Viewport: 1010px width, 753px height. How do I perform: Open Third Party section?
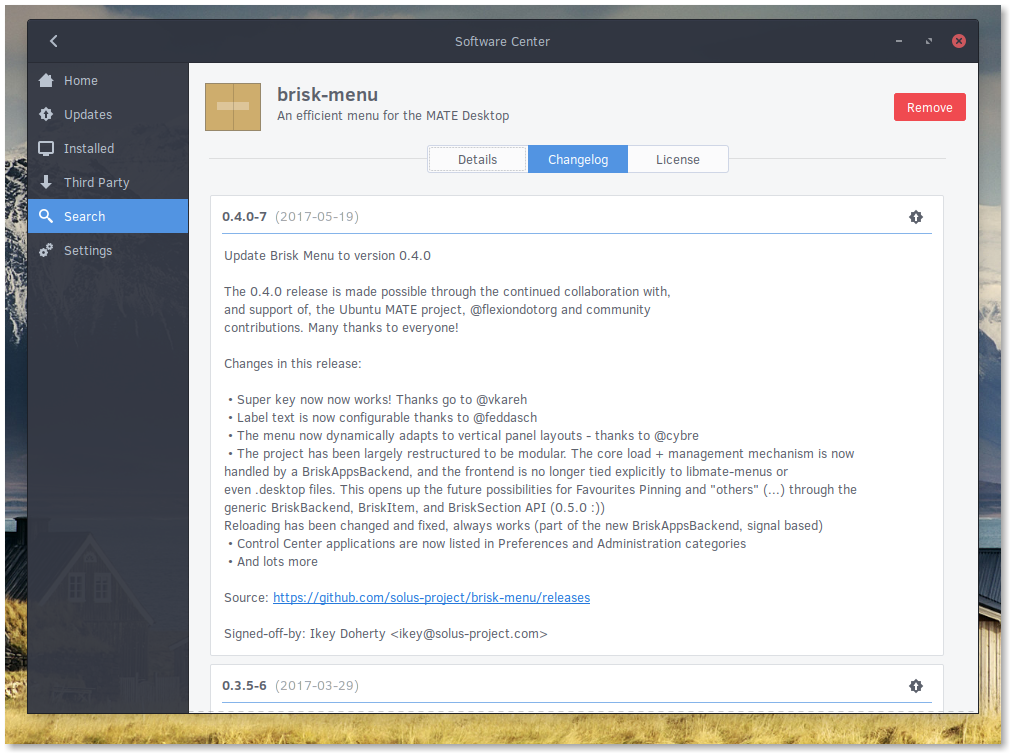(x=108, y=183)
